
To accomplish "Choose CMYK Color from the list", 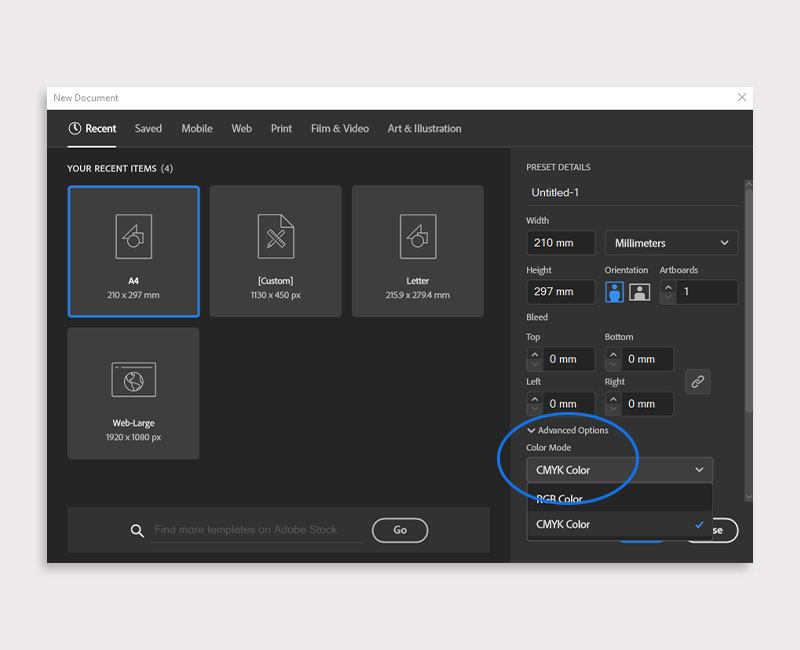I will (619, 524).
